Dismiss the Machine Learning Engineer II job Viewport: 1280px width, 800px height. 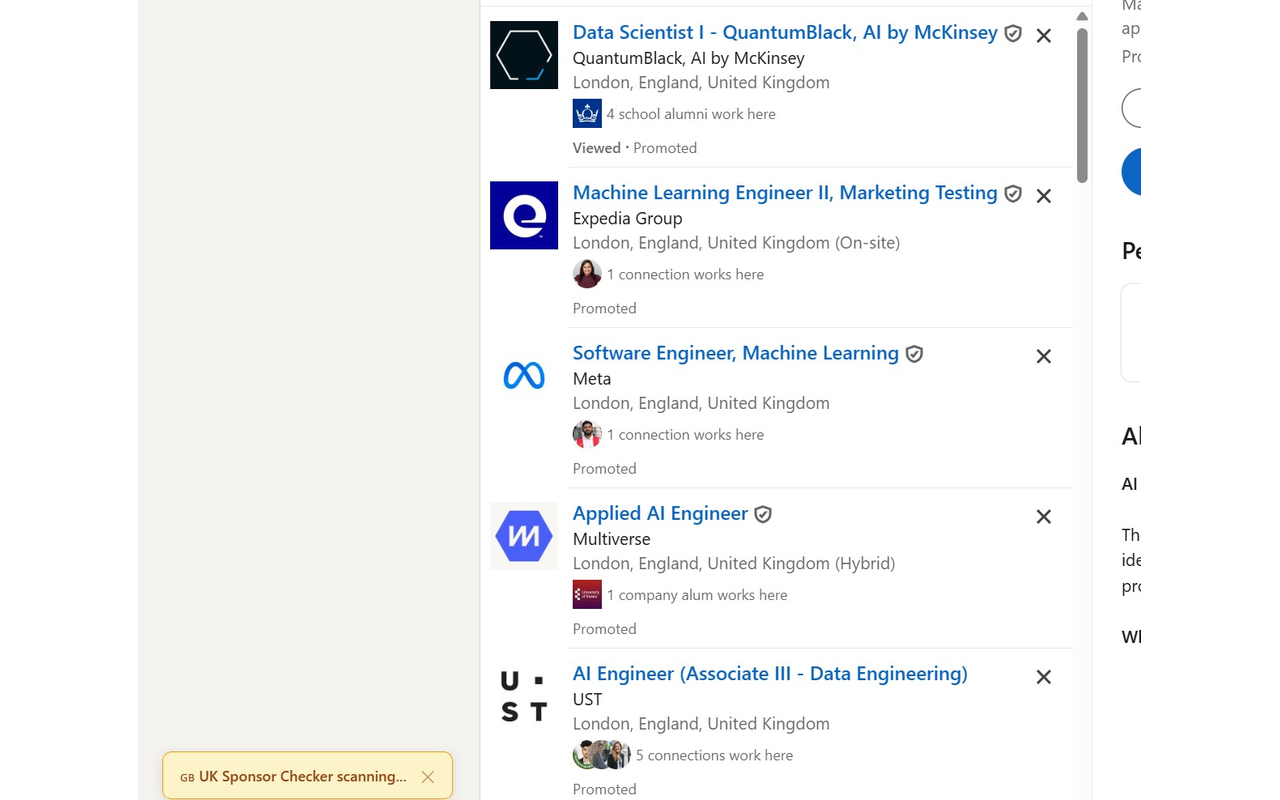[1044, 196]
